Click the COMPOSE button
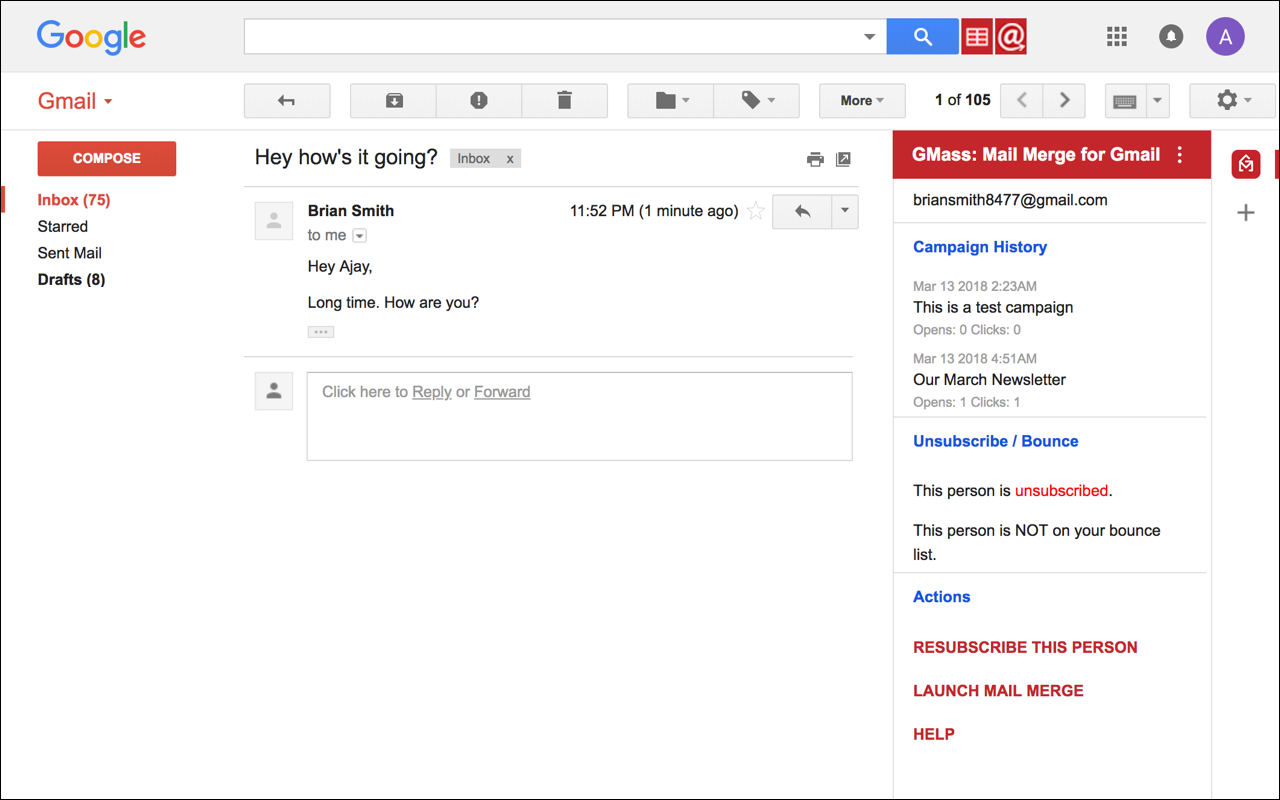 click(107, 158)
